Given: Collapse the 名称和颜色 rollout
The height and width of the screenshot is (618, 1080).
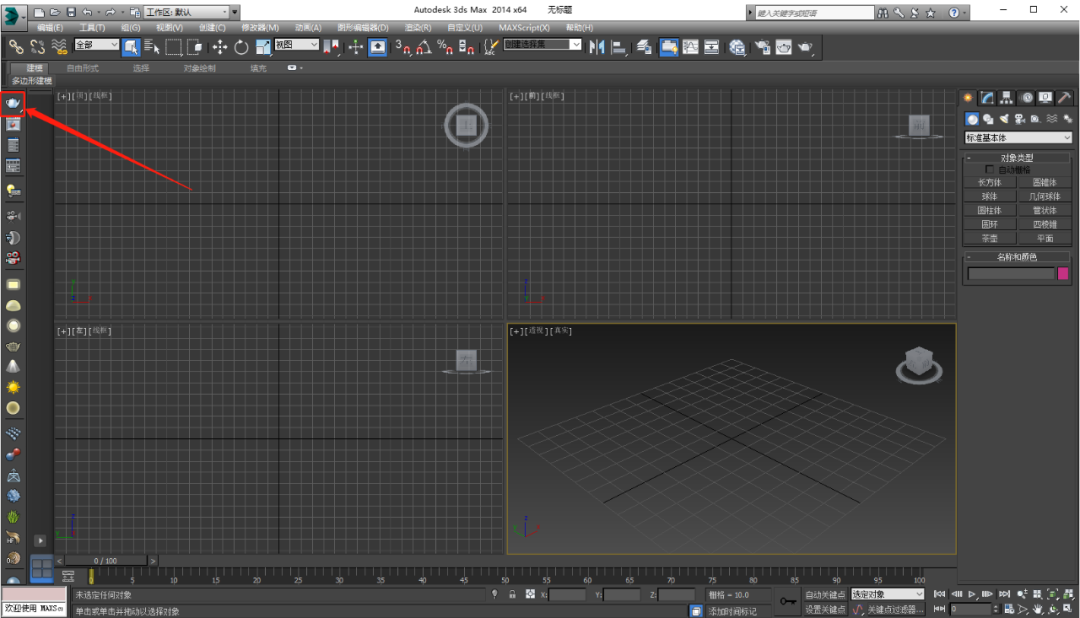Looking at the screenshot, I should [1017, 257].
